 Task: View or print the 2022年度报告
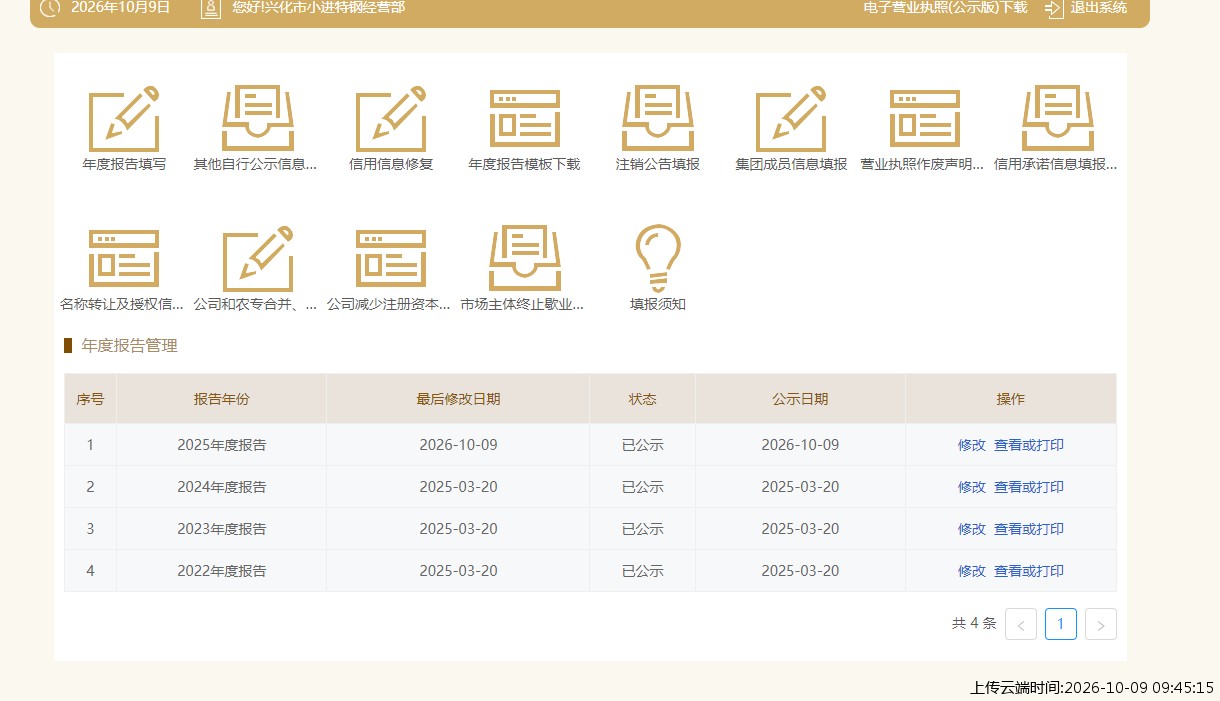[x=1029, y=571]
